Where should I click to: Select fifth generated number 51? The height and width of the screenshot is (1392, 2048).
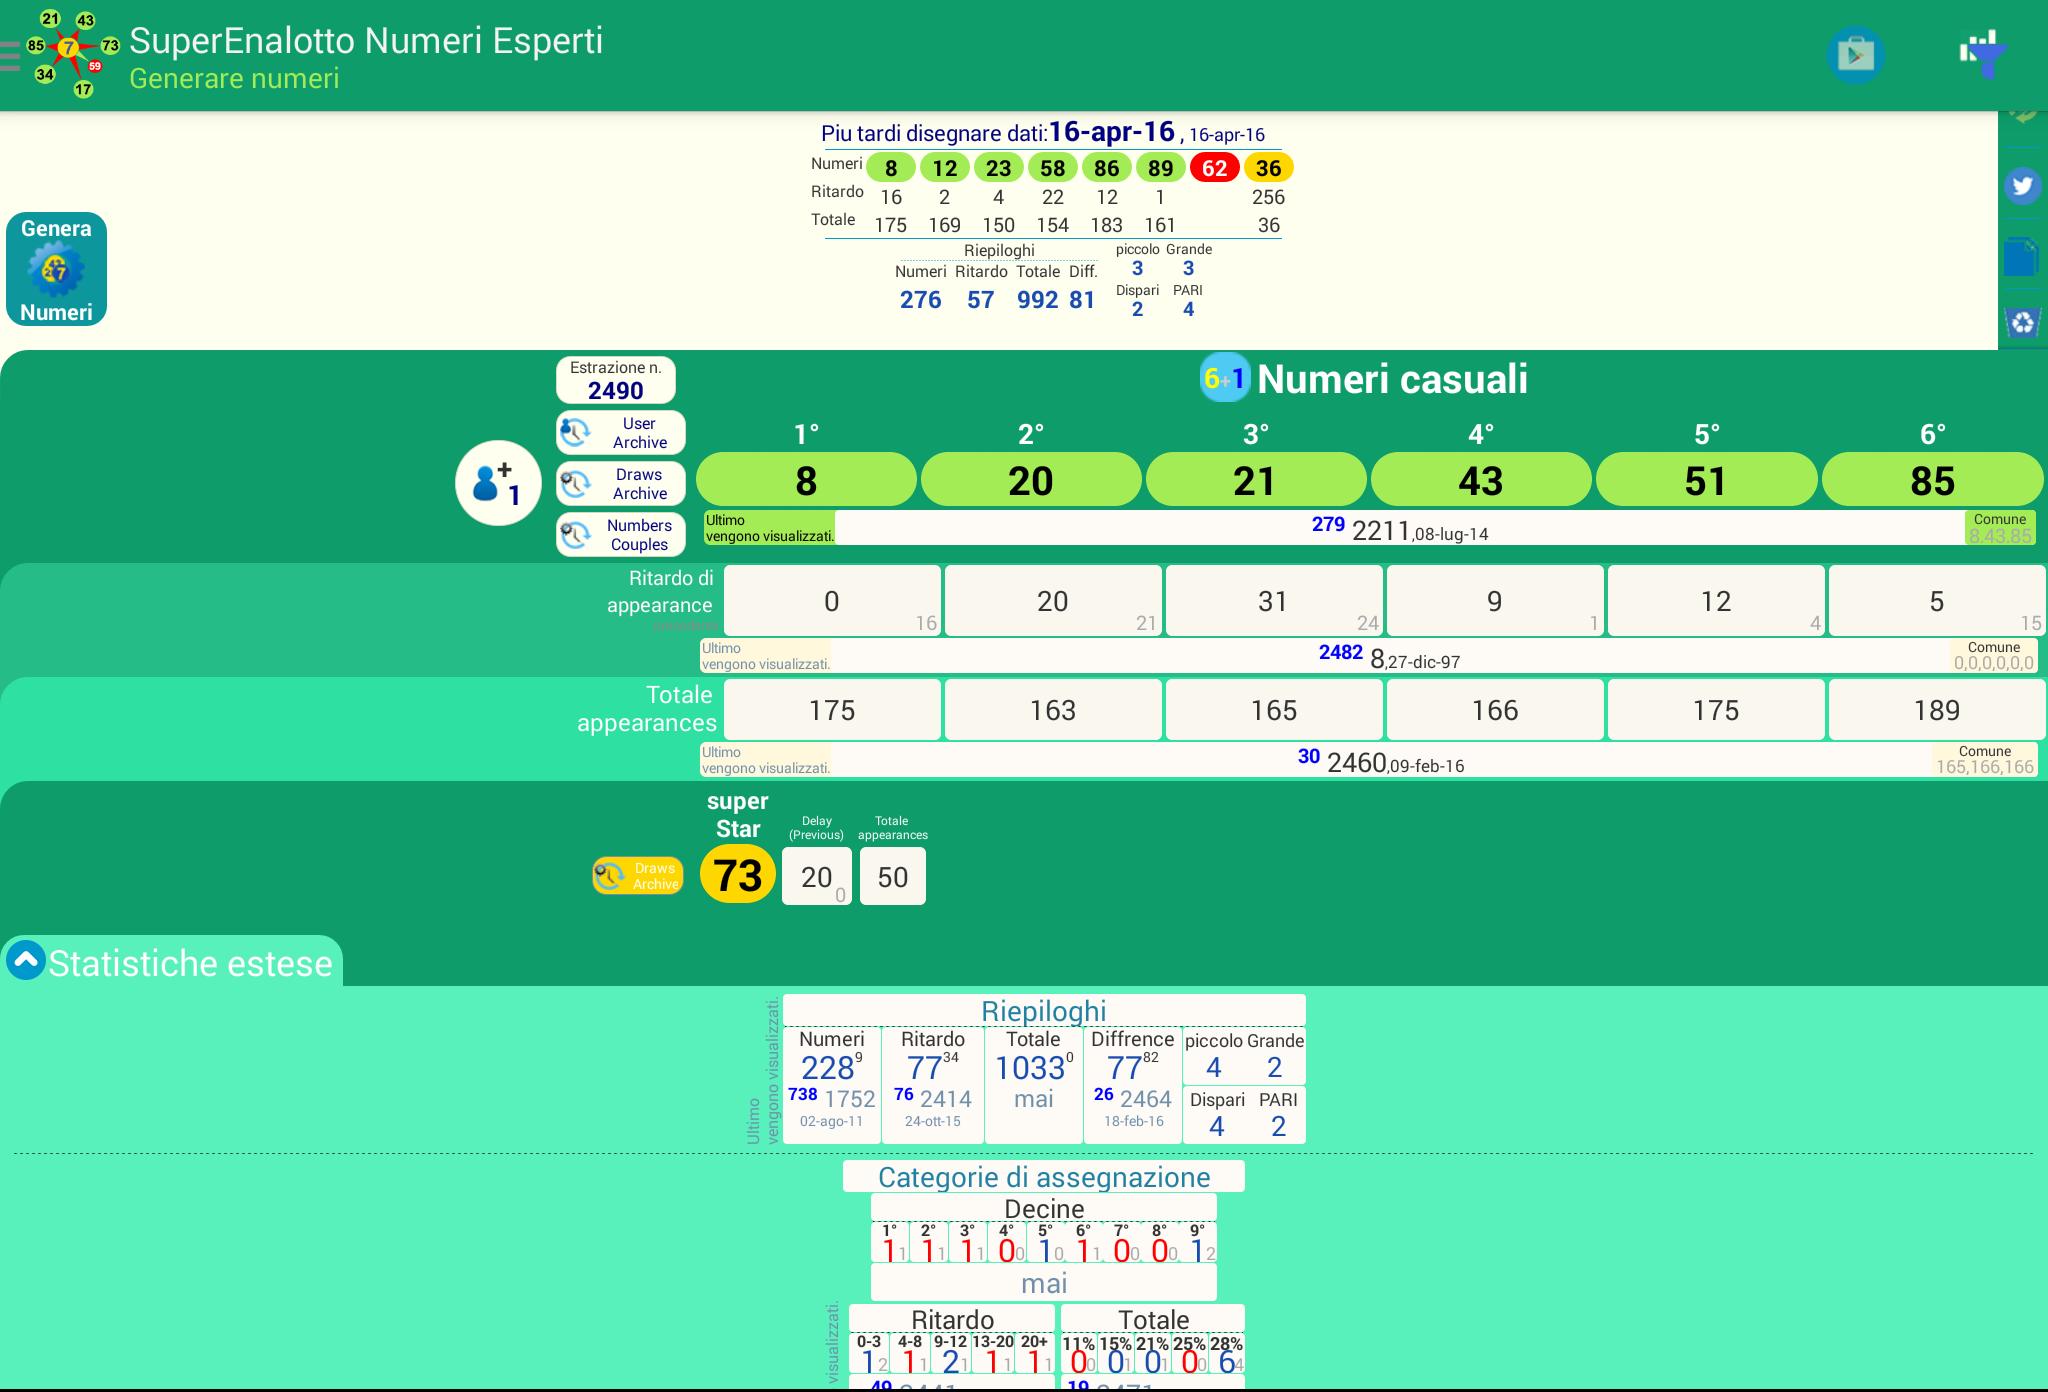click(1707, 480)
